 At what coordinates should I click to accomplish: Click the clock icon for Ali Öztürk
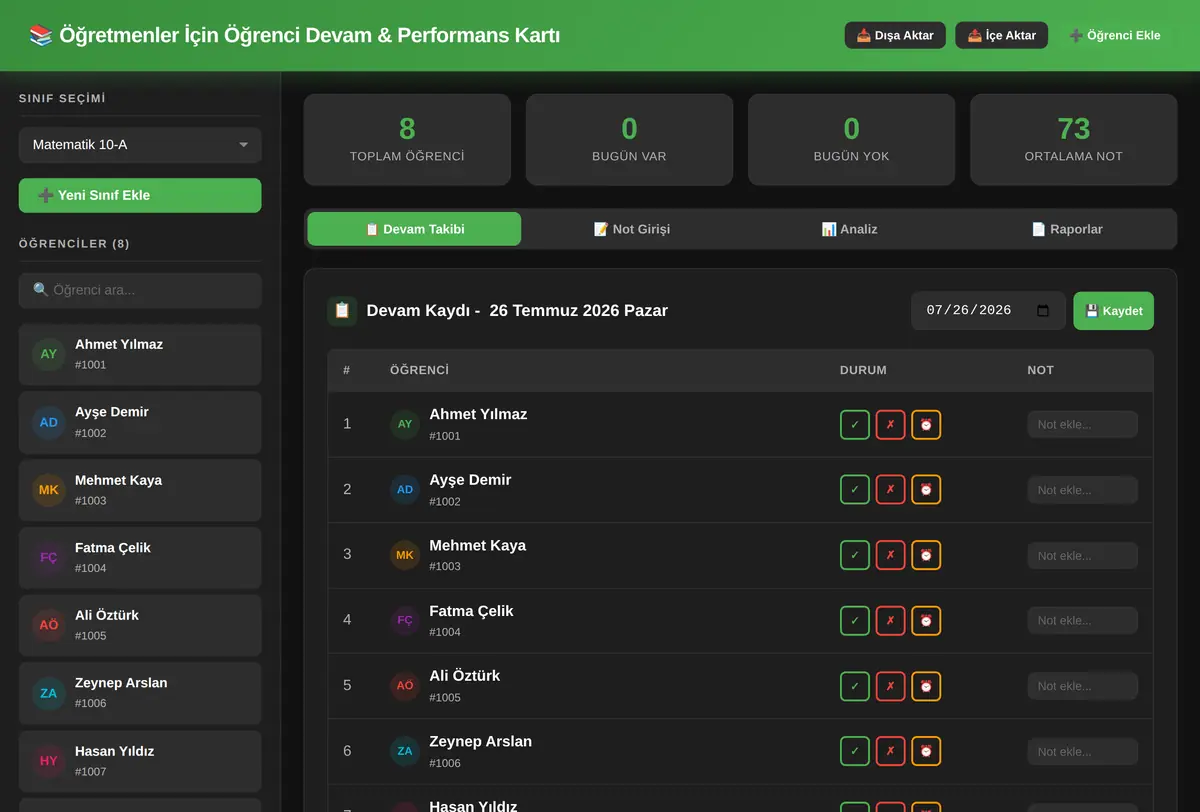[x=926, y=686]
